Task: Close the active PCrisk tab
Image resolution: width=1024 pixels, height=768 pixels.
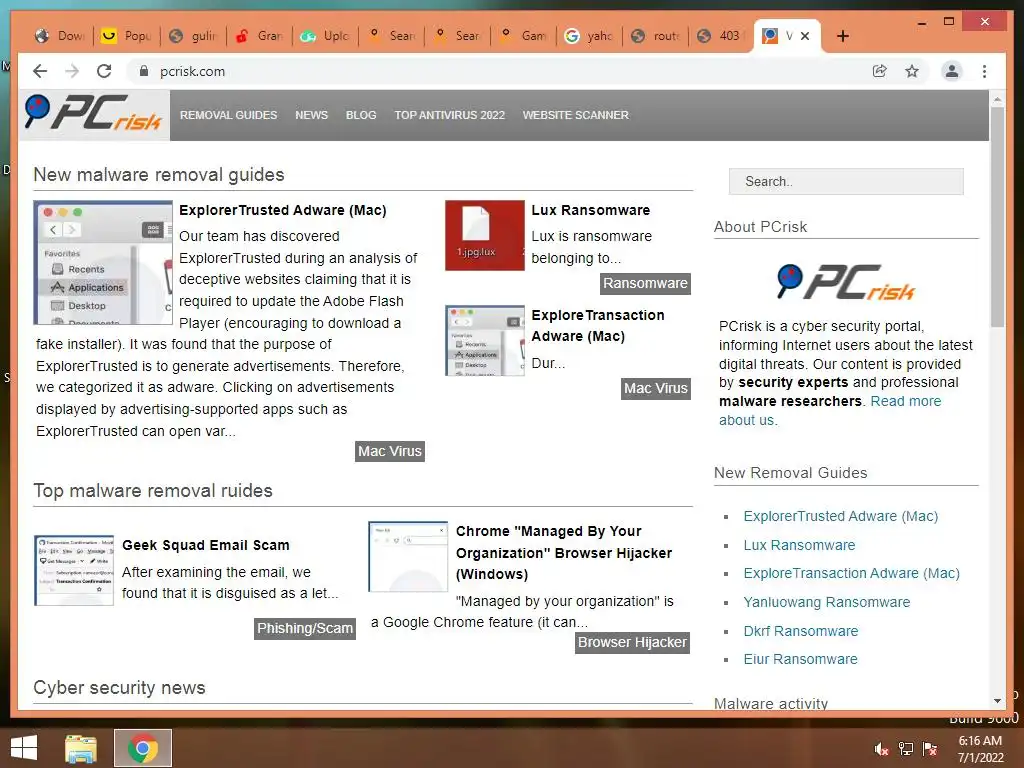Action: (805, 36)
